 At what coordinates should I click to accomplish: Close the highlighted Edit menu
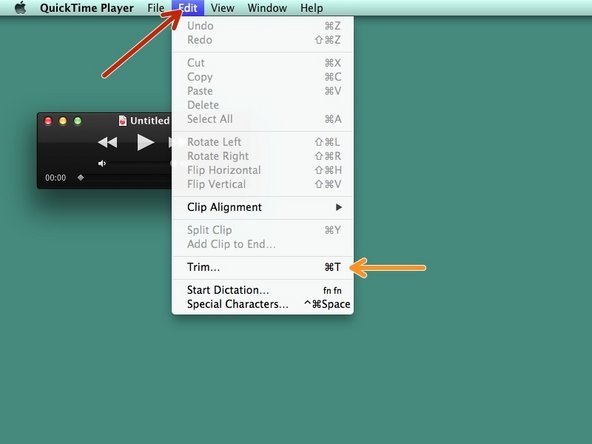click(188, 8)
